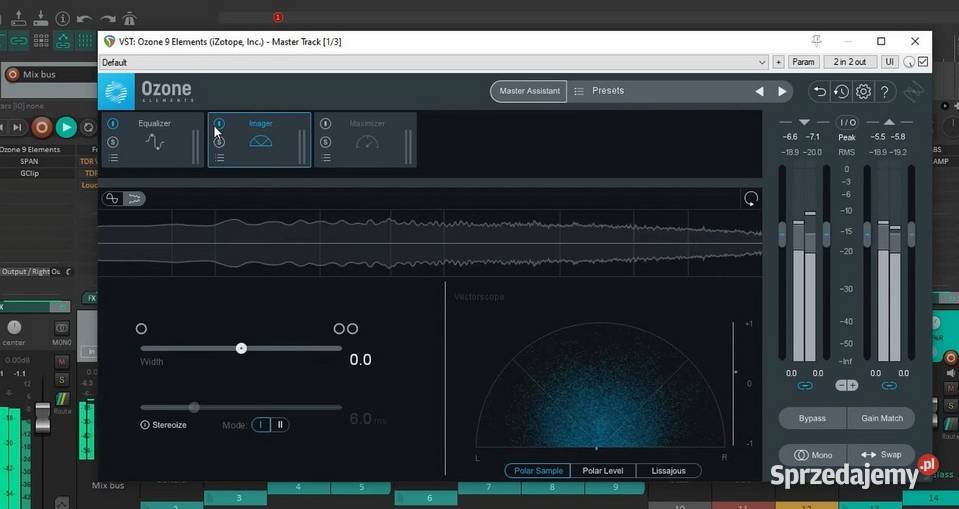Launch the Master Assistant
This screenshot has height=509, width=959.
pos(529,91)
